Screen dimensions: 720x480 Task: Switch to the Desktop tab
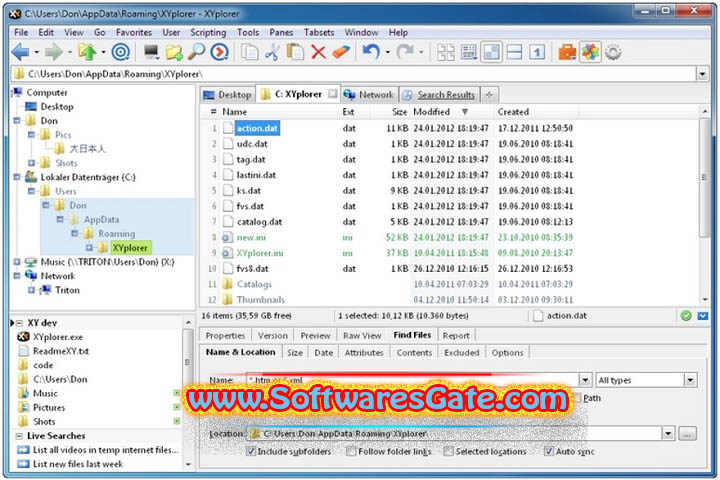[227, 95]
